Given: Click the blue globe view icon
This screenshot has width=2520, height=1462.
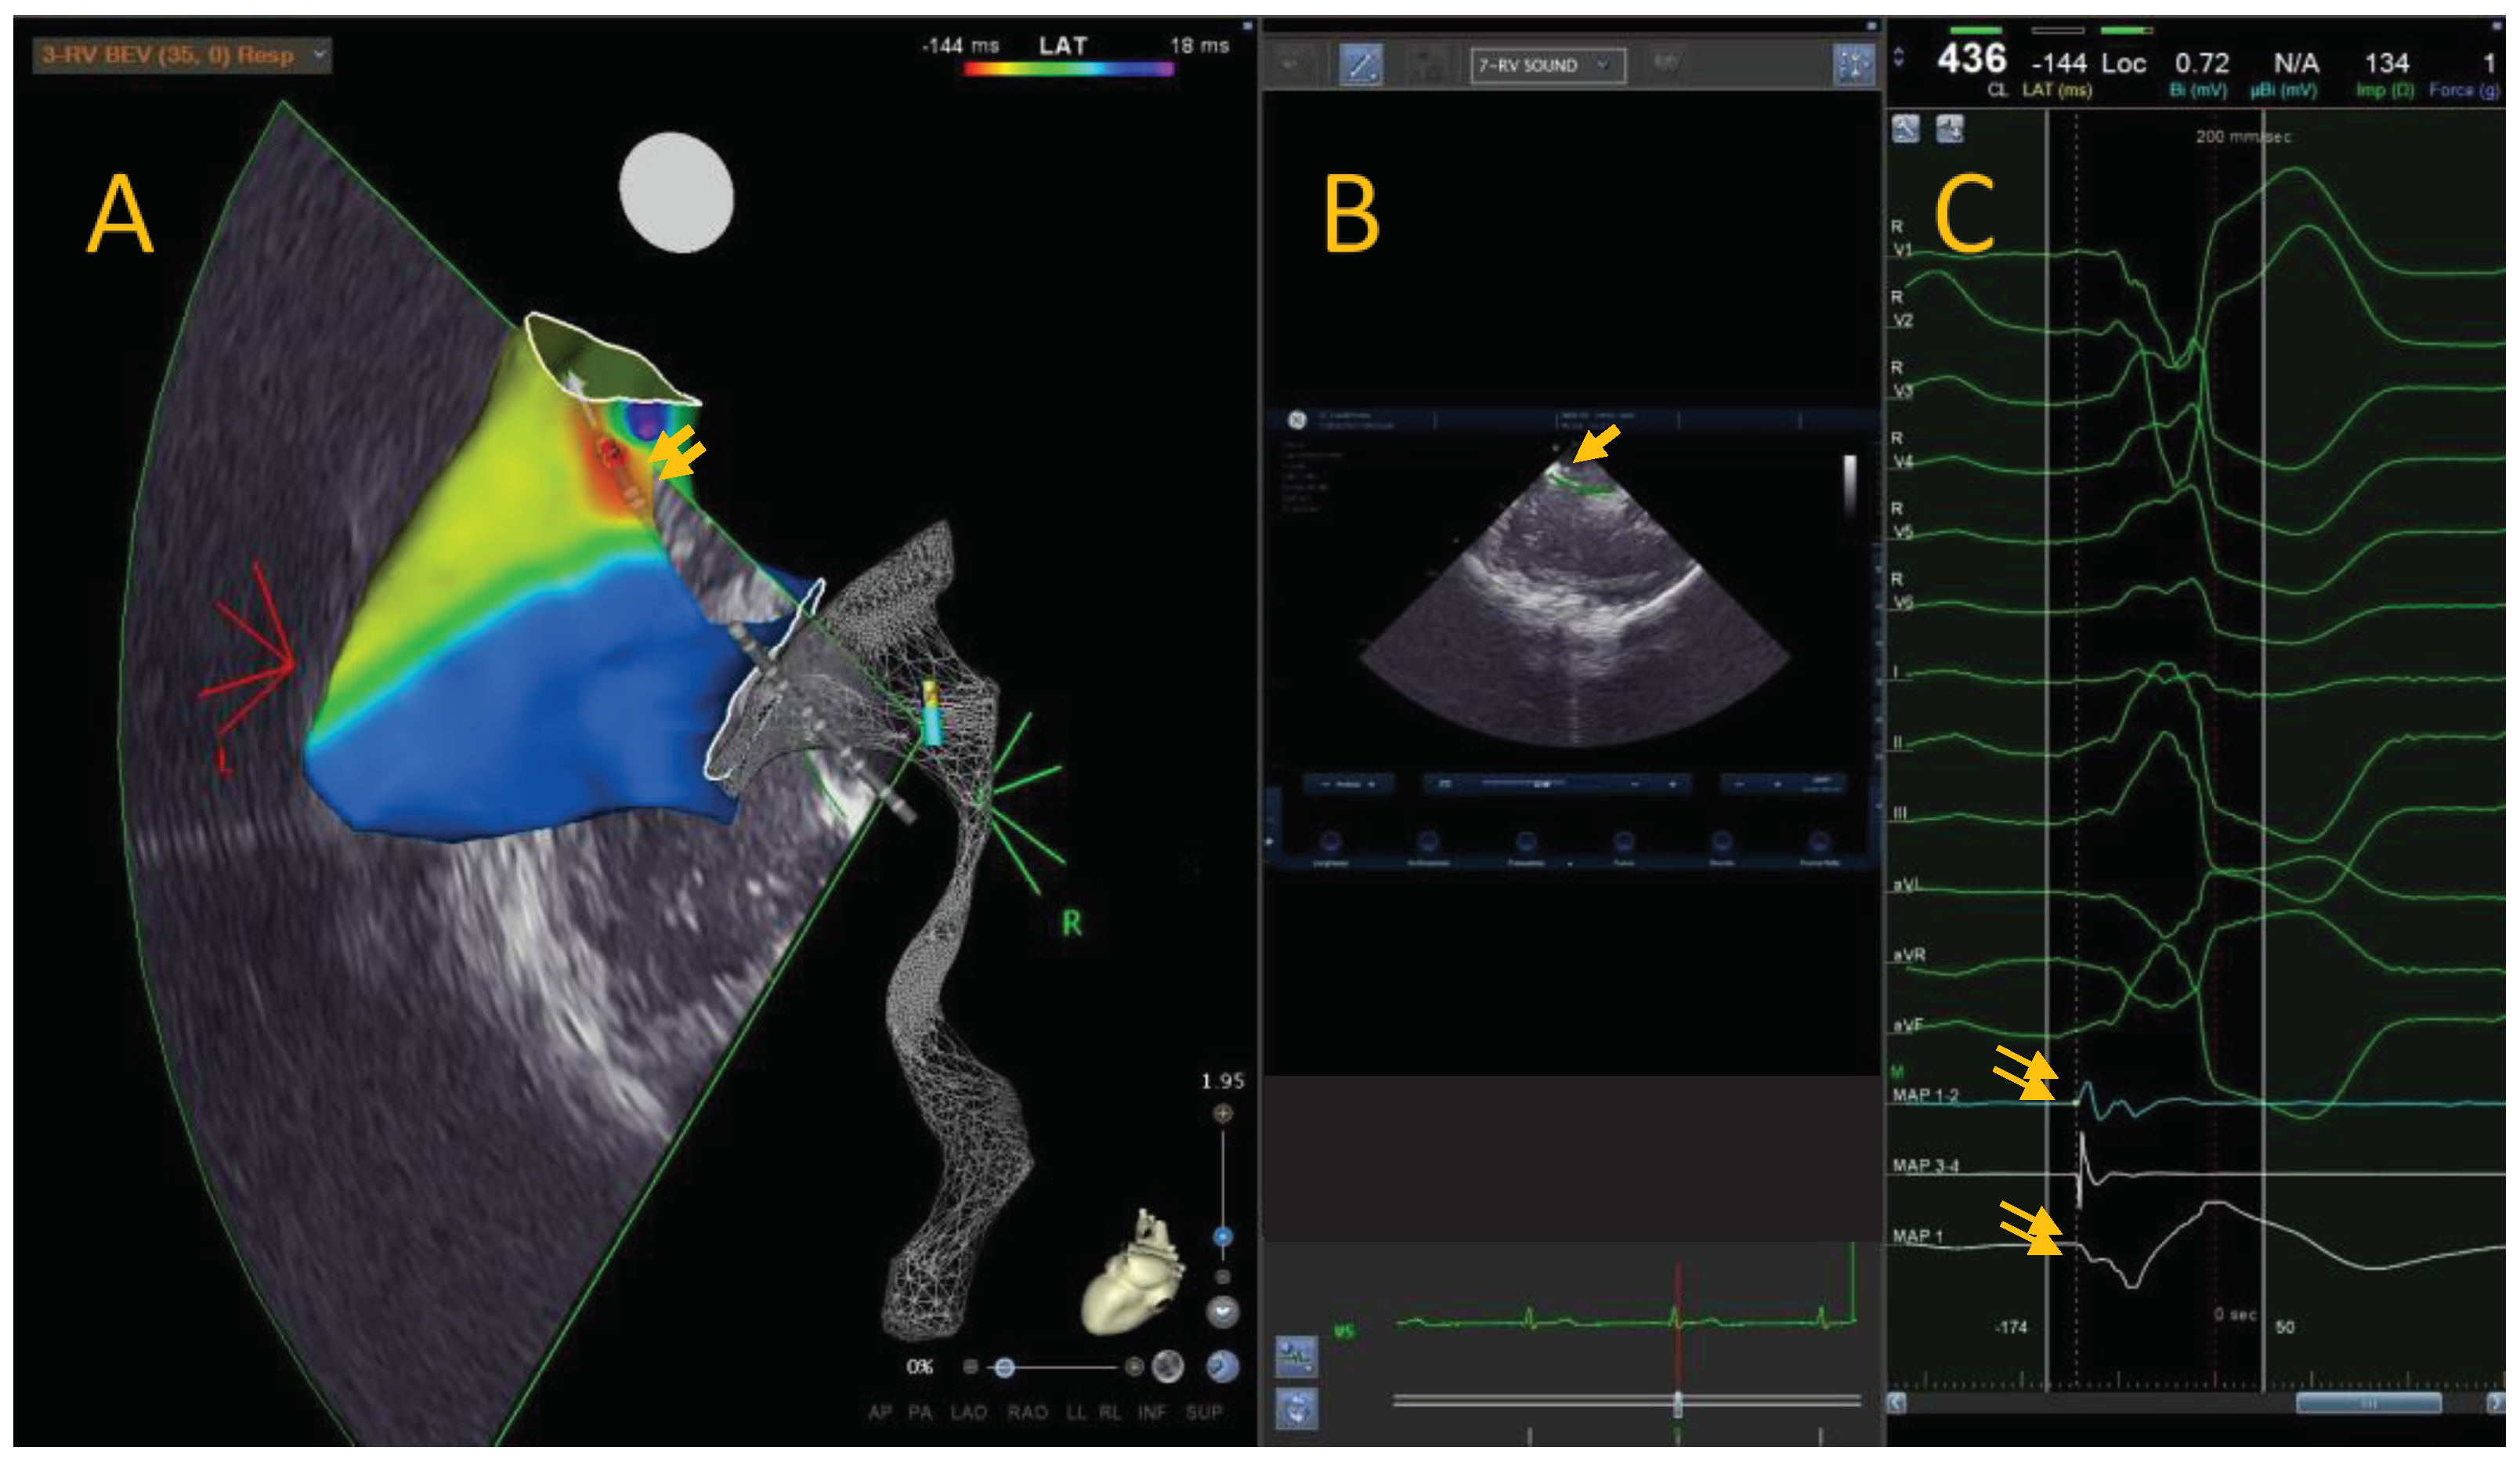Looking at the screenshot, I should (1222, 1366).
